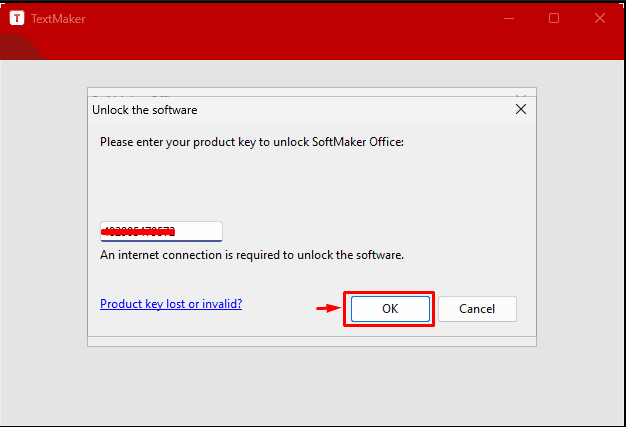Close the TextMaker main window

600,18
